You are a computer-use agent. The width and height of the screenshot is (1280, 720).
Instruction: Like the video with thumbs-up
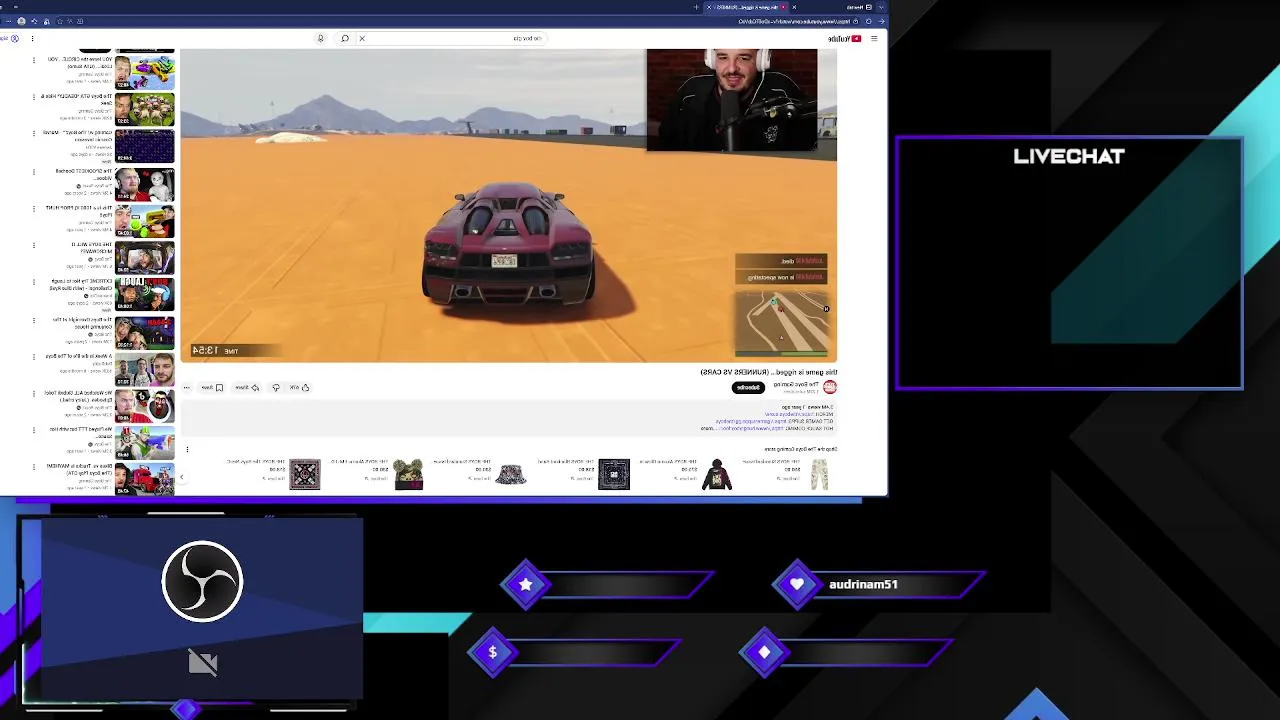299,387
